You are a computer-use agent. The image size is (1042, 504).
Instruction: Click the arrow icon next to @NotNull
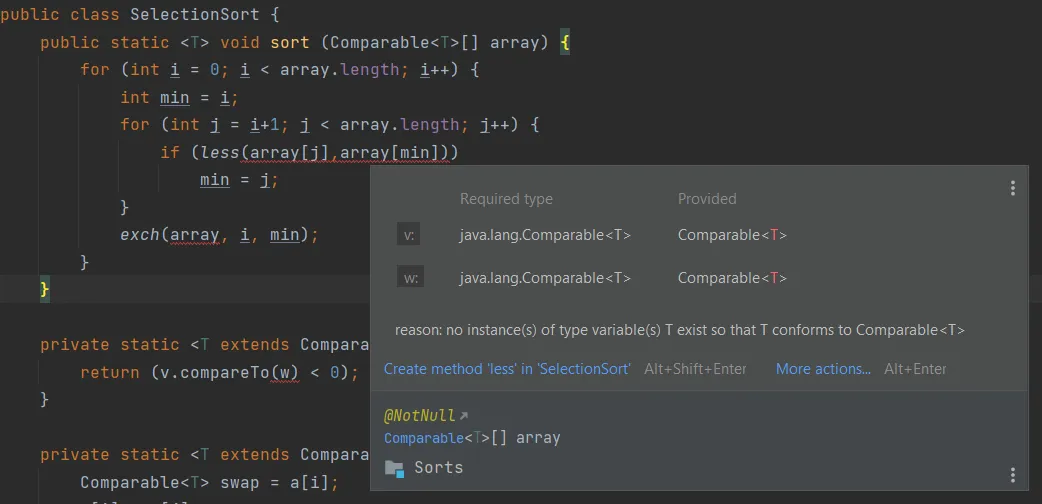coord(464,416)
